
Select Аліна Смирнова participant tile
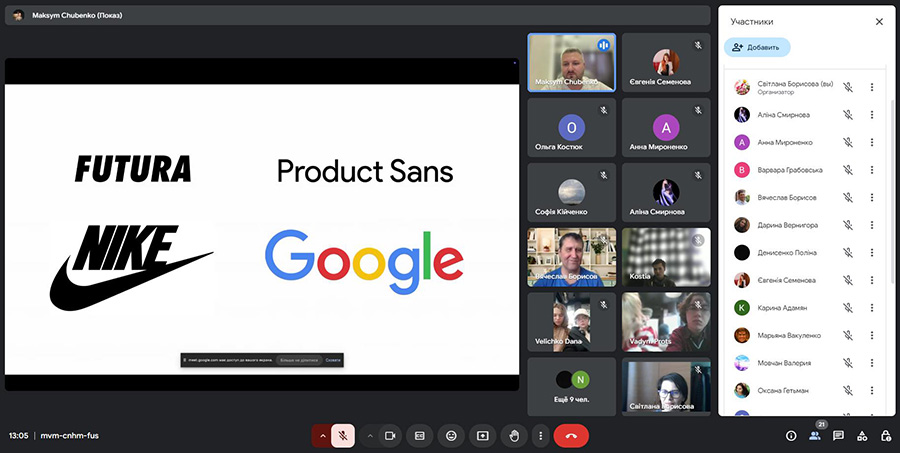(666, 192)
